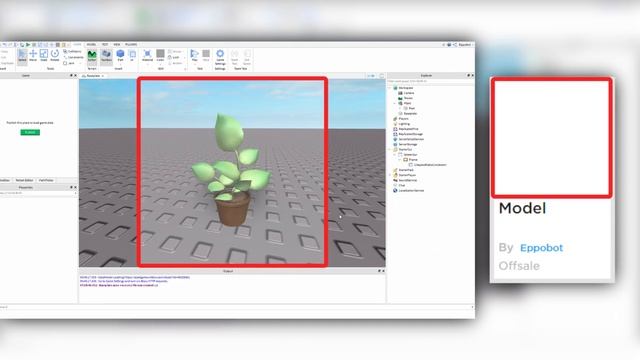The height and width of the screenshot is (360, 640).
Task: Click the green Publish button
Action: (x=30, y=132)
